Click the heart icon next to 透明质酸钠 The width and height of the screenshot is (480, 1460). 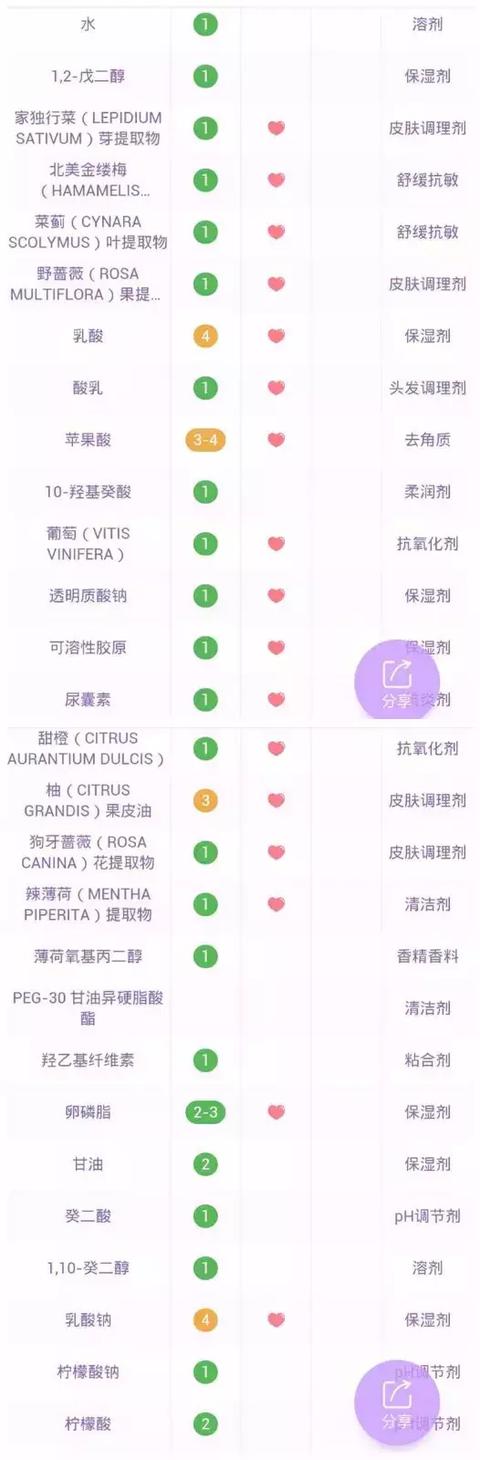(276, 596)
